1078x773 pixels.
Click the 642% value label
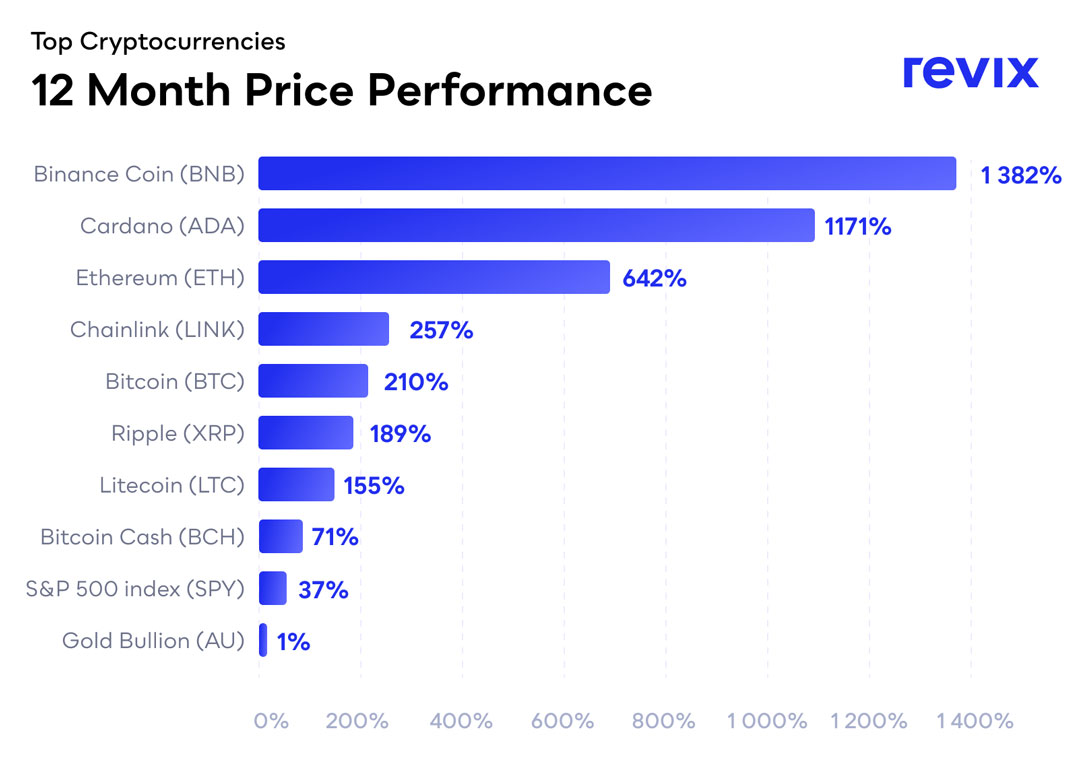point(654,279)
